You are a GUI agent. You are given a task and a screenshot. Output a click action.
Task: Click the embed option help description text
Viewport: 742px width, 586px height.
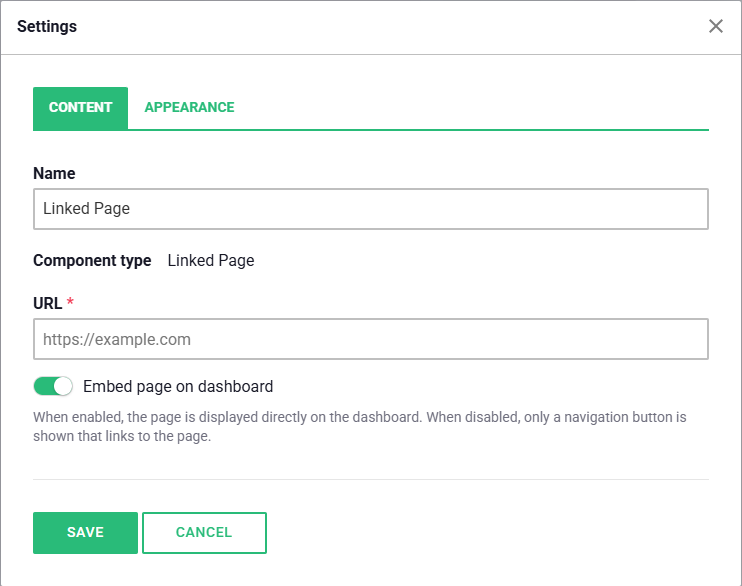pyautogui.click(x=360, y=426)
